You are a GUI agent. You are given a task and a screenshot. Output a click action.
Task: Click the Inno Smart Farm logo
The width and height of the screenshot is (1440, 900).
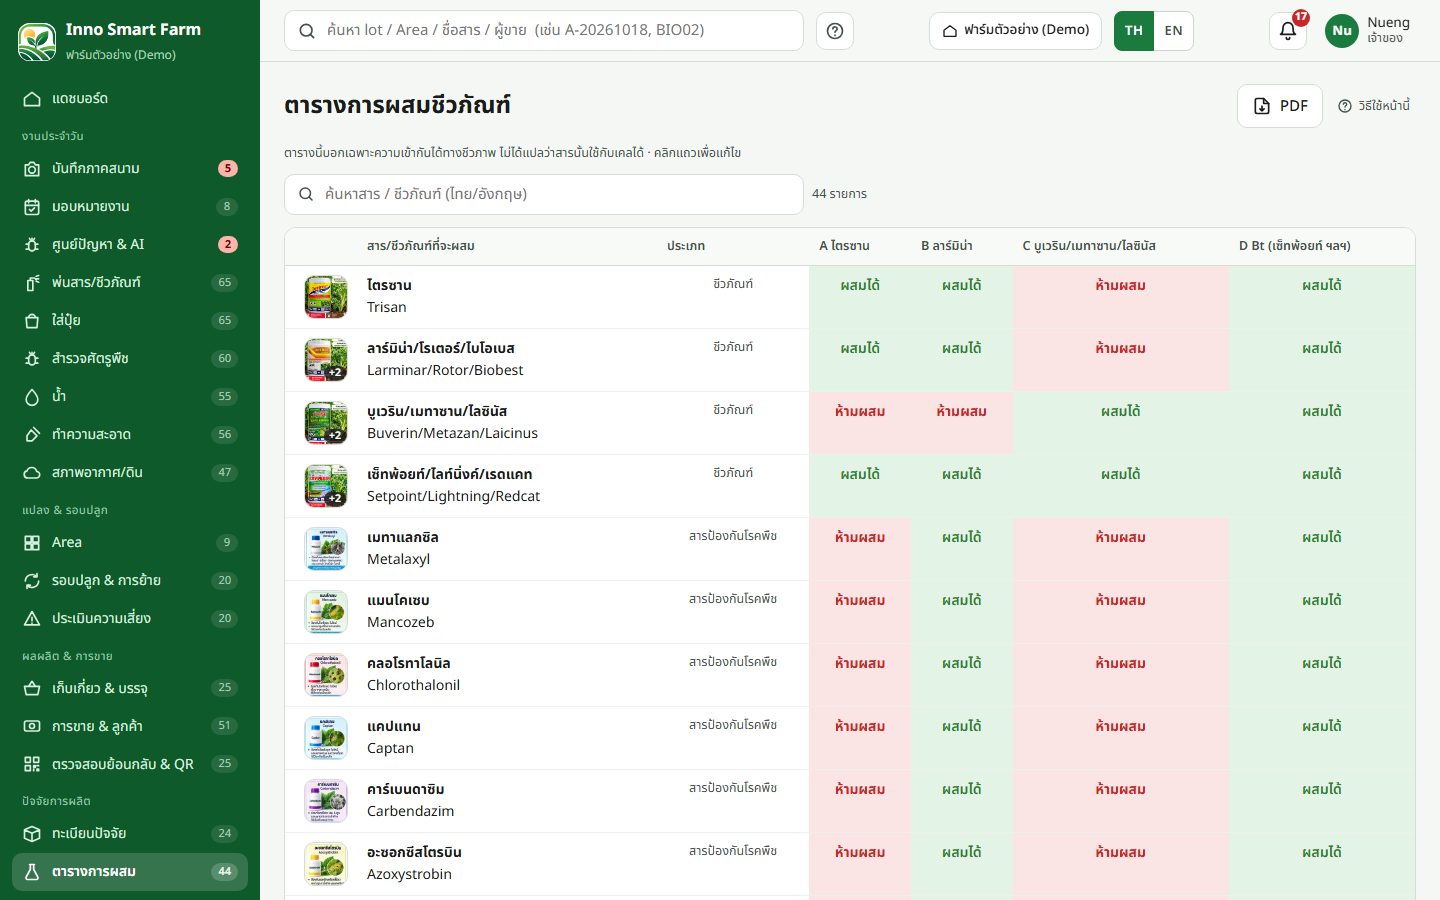pos(37,41)
